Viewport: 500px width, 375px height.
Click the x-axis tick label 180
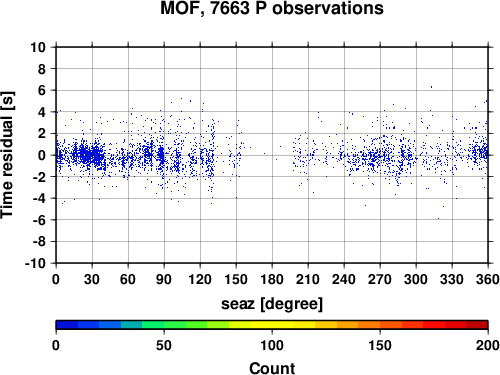click(x=272, y=279)
